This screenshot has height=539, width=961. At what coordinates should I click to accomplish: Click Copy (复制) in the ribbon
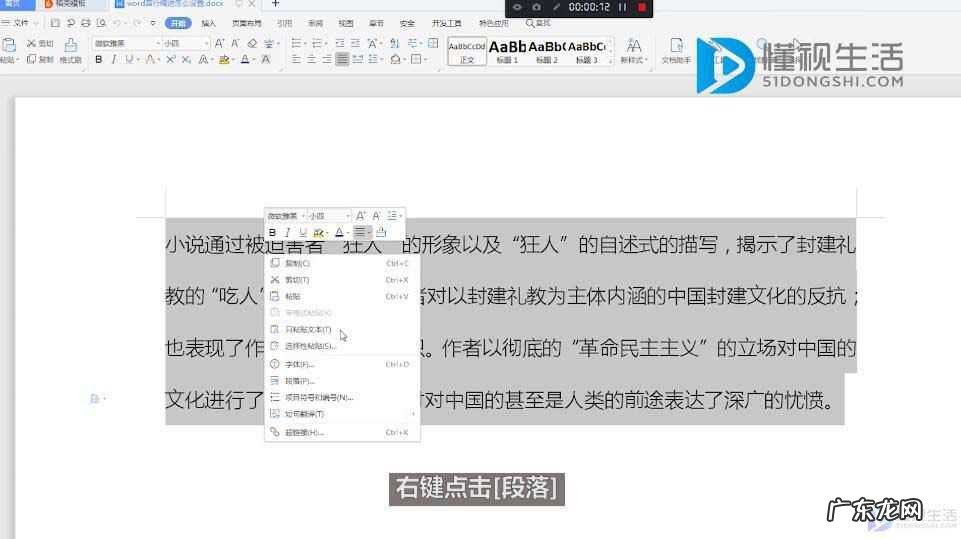click(40, 59)
